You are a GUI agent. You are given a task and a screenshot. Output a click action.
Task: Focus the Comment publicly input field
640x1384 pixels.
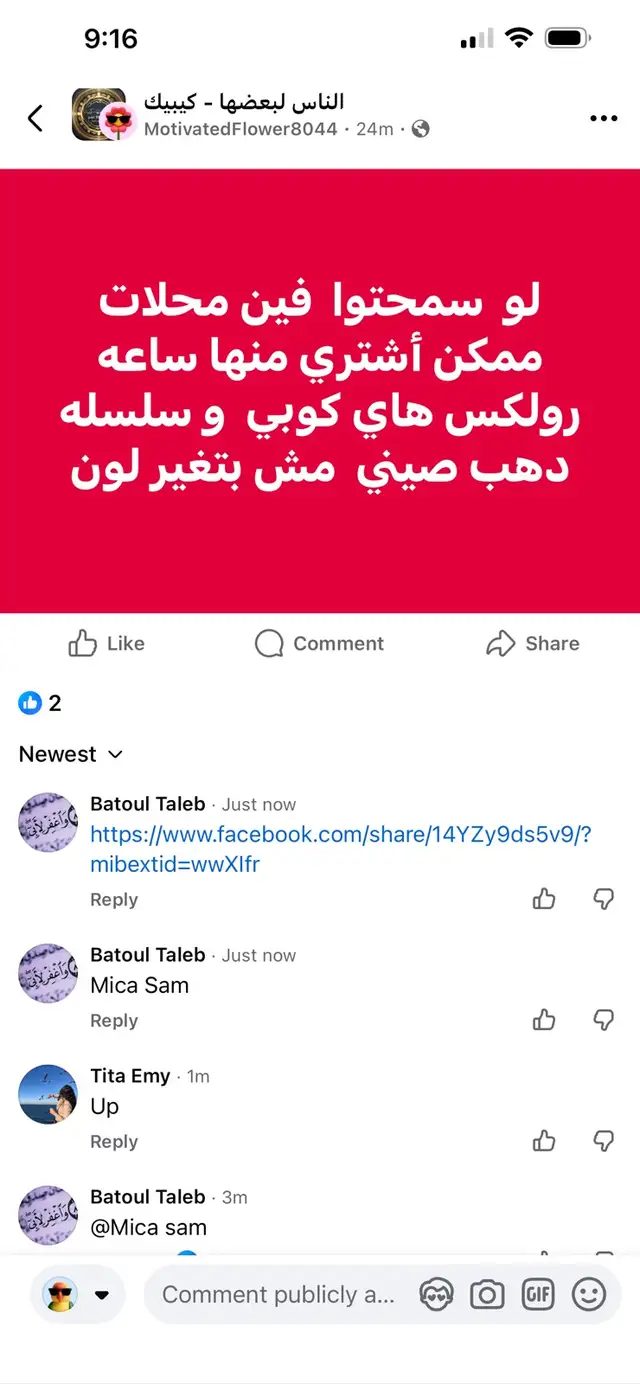pyautogui.click(x=279, y=1295)
